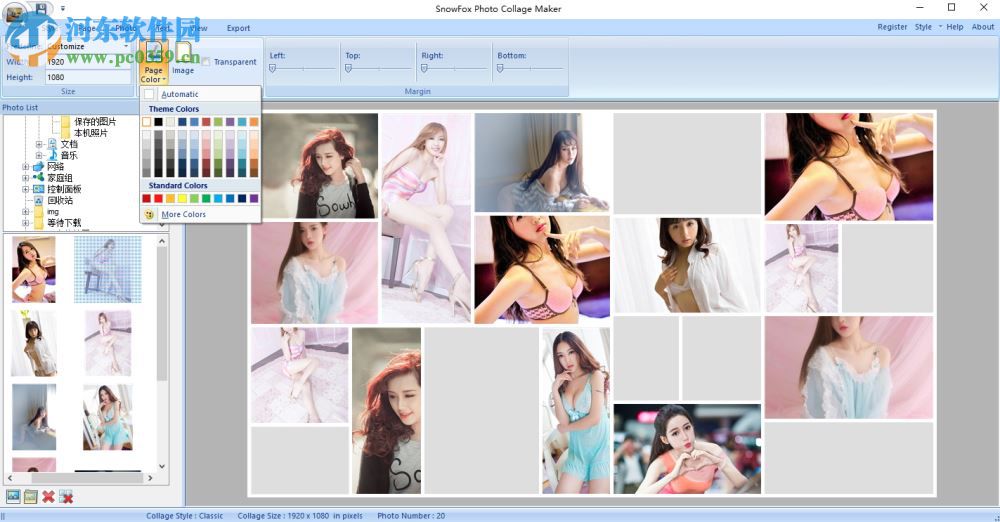Pick the purple standard color swatch

pyautogui.click(x=254, y=198)
